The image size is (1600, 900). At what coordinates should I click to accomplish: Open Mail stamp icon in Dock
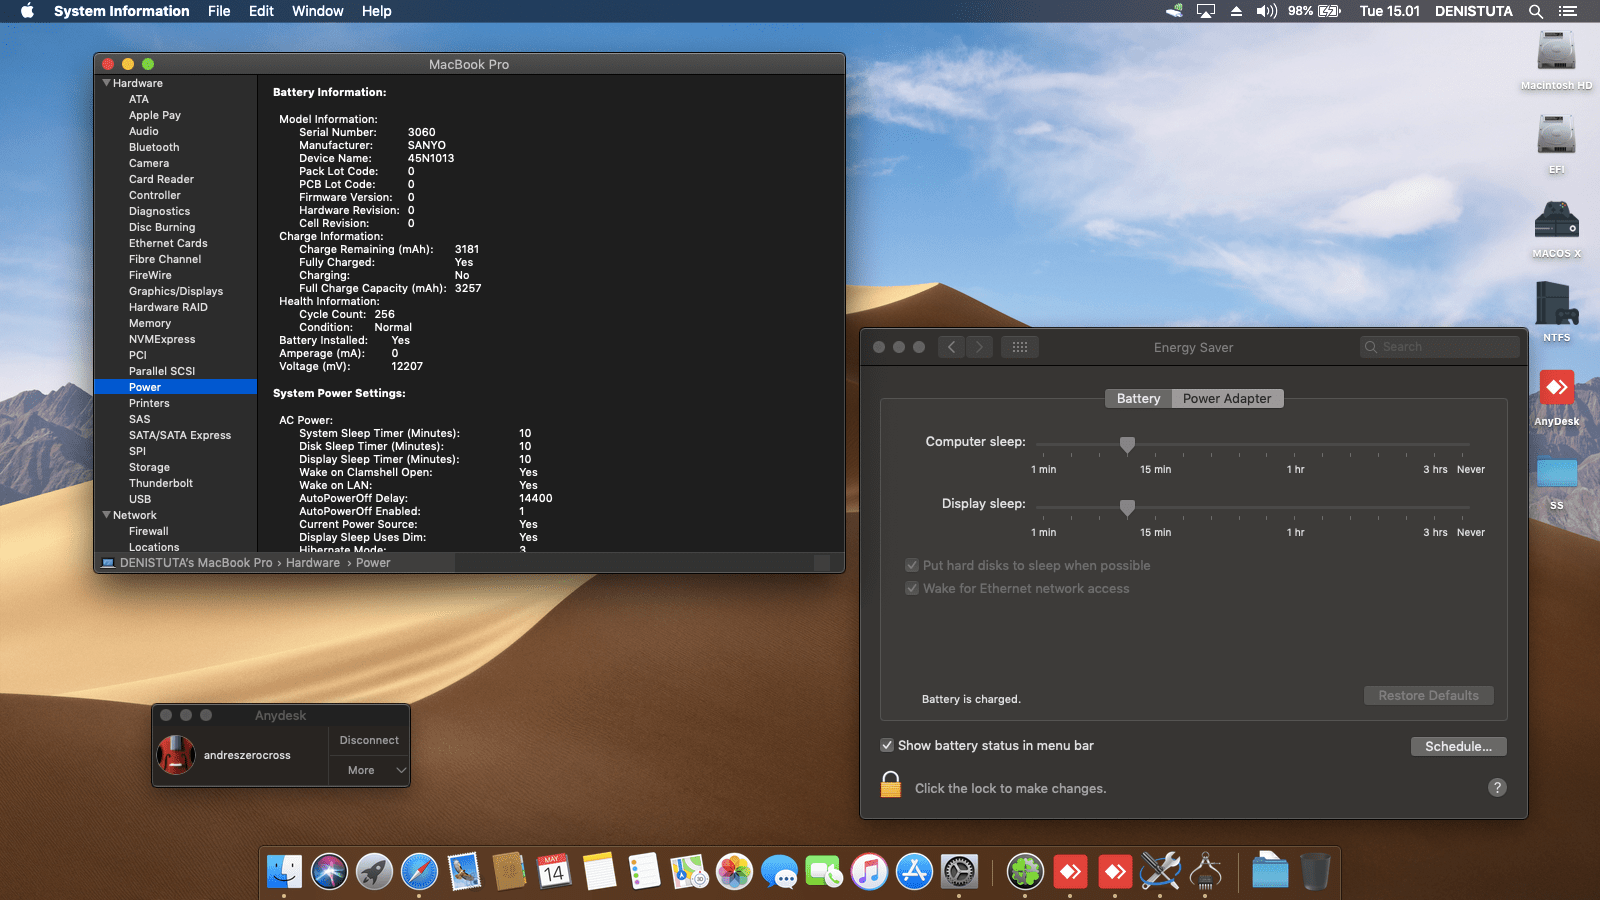point(464,872)
